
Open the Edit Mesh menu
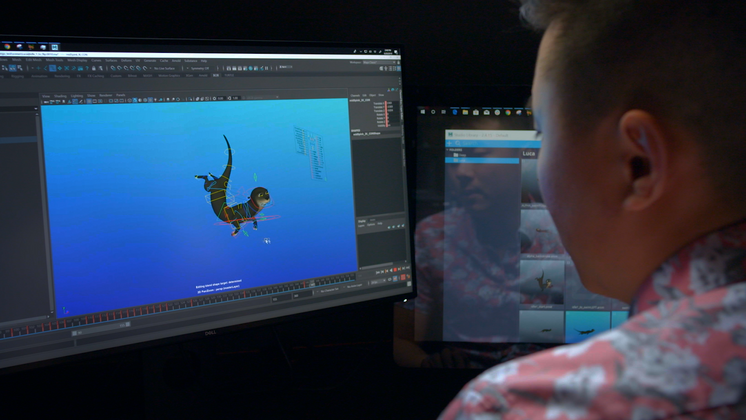[x=34, y=60]
